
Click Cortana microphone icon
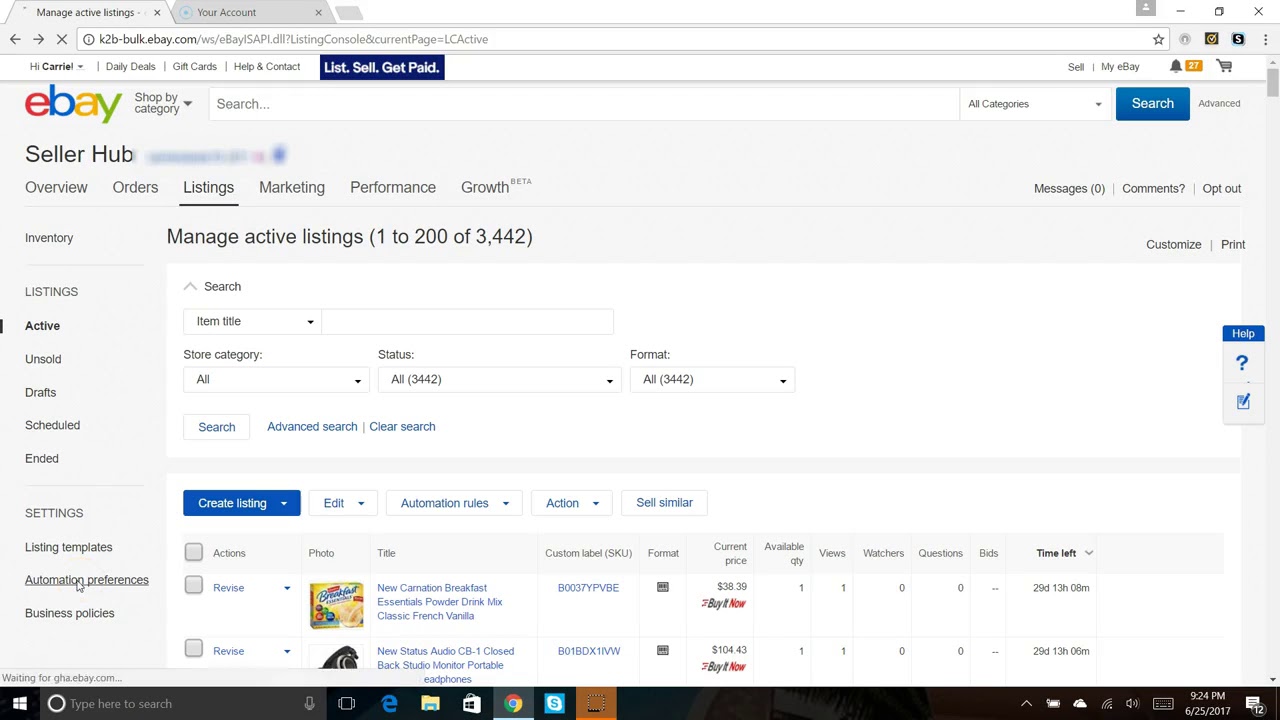tap(309, 703)
